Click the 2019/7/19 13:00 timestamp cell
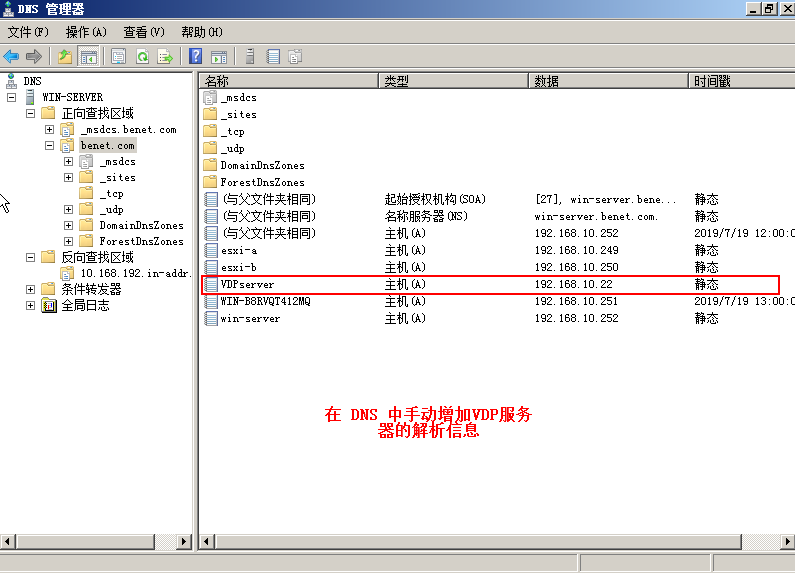 744,301
